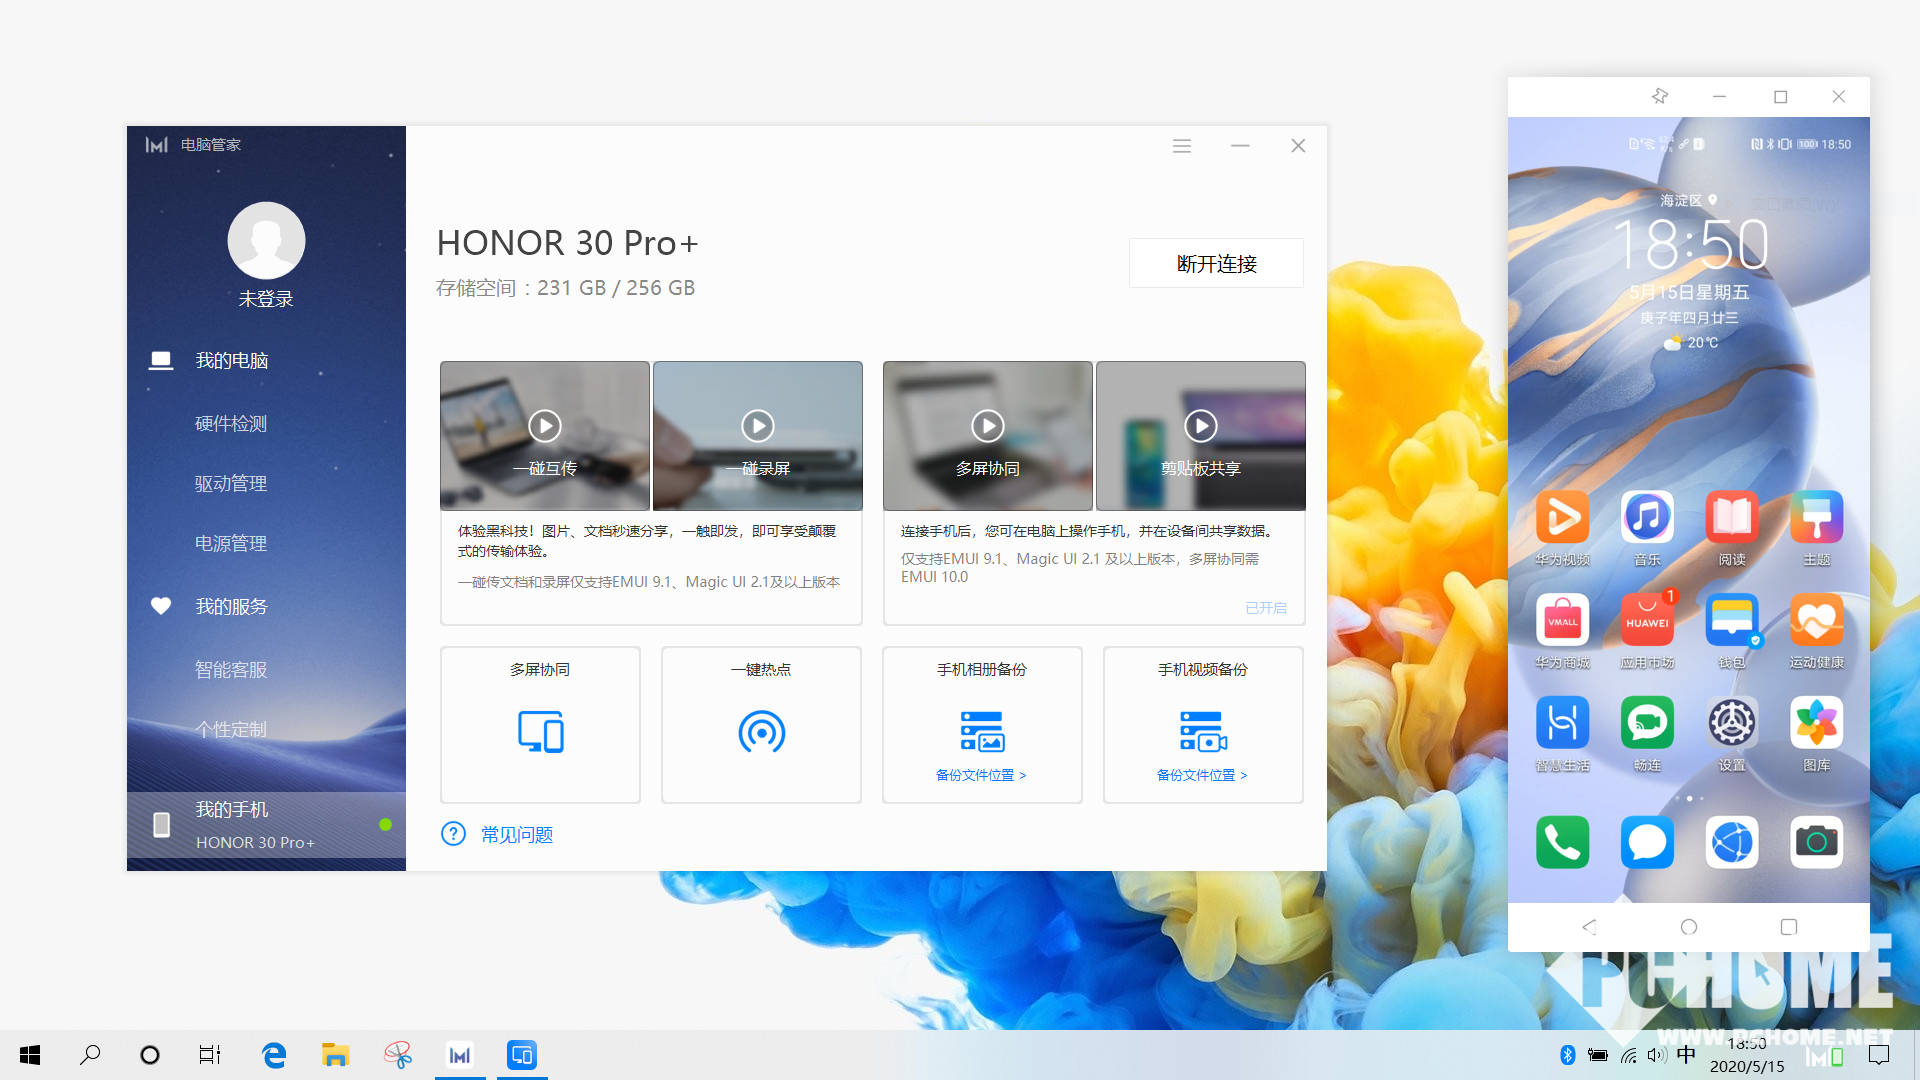Image resolution: width=1920 pixels, height=1080 pixels.
Task: Open the multi-screen collaboration device icon
Action: [x=540, y=732]
